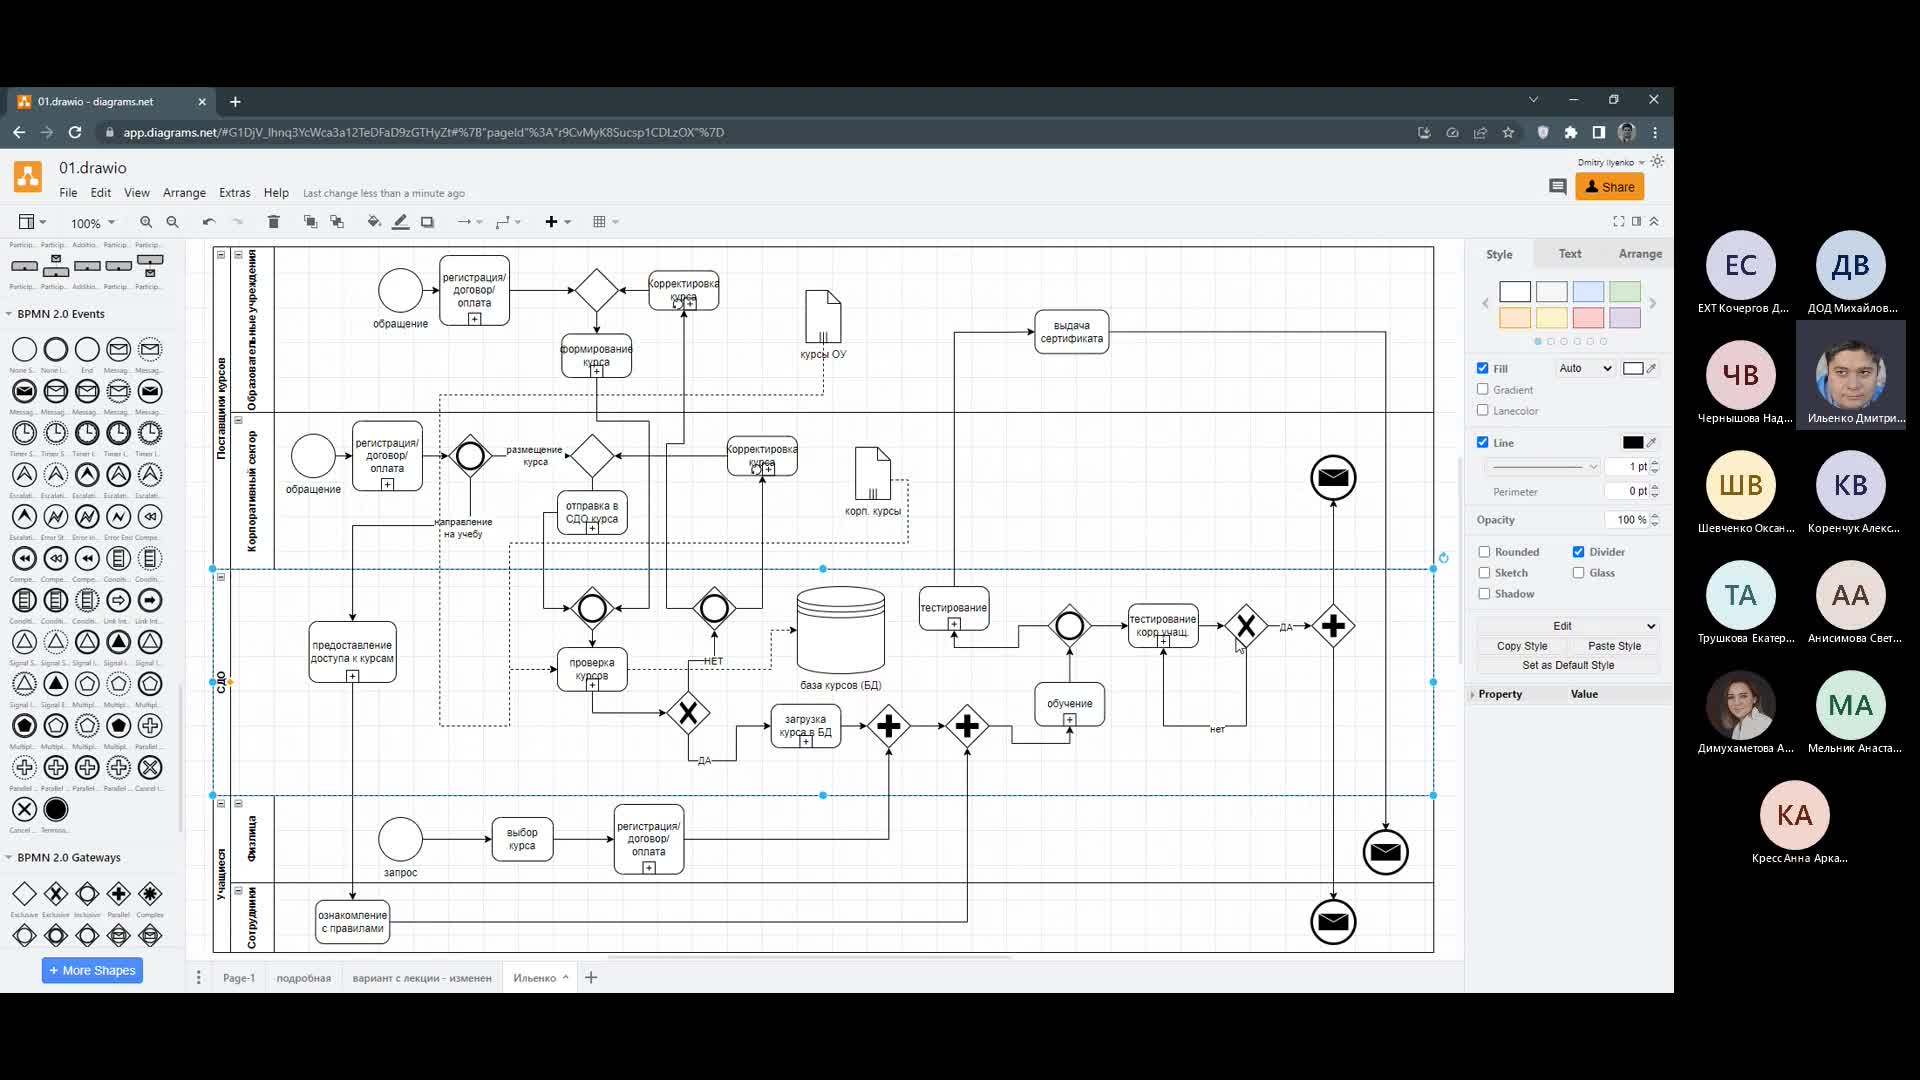Undo last change with undo arrow

click(208, 222)
